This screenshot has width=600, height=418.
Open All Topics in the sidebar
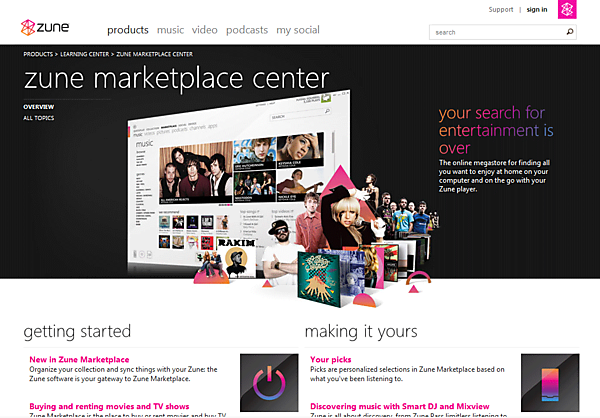pos(39,118)
